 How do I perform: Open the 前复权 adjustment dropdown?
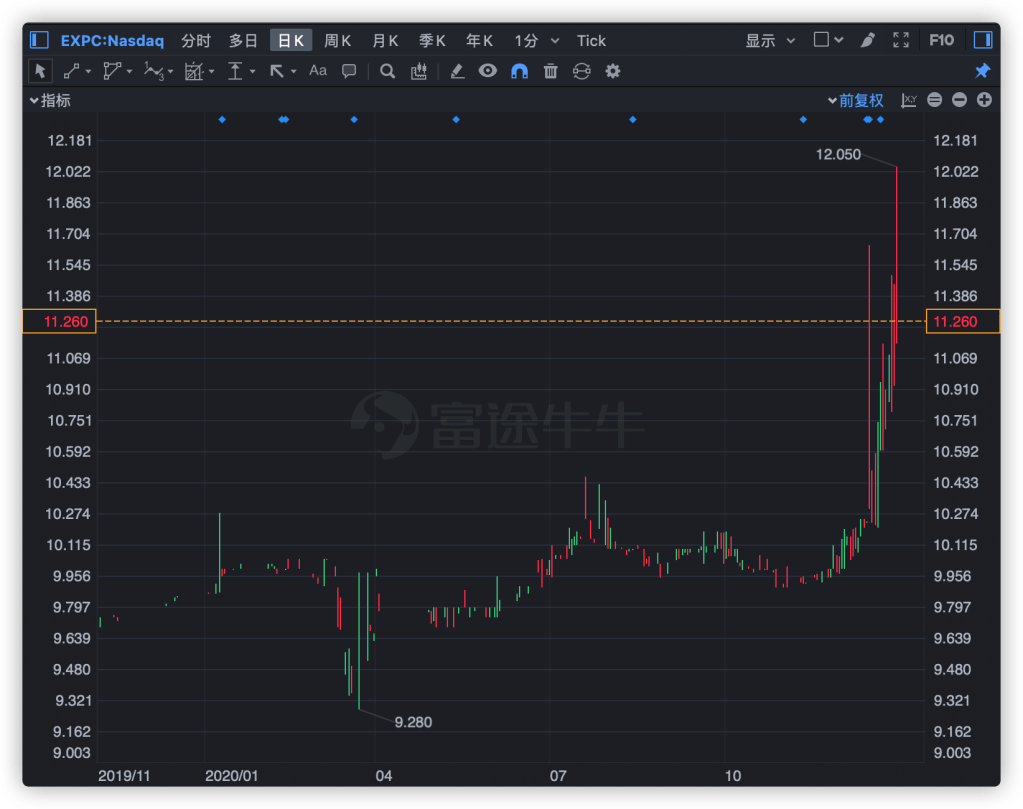pos(855,100)
